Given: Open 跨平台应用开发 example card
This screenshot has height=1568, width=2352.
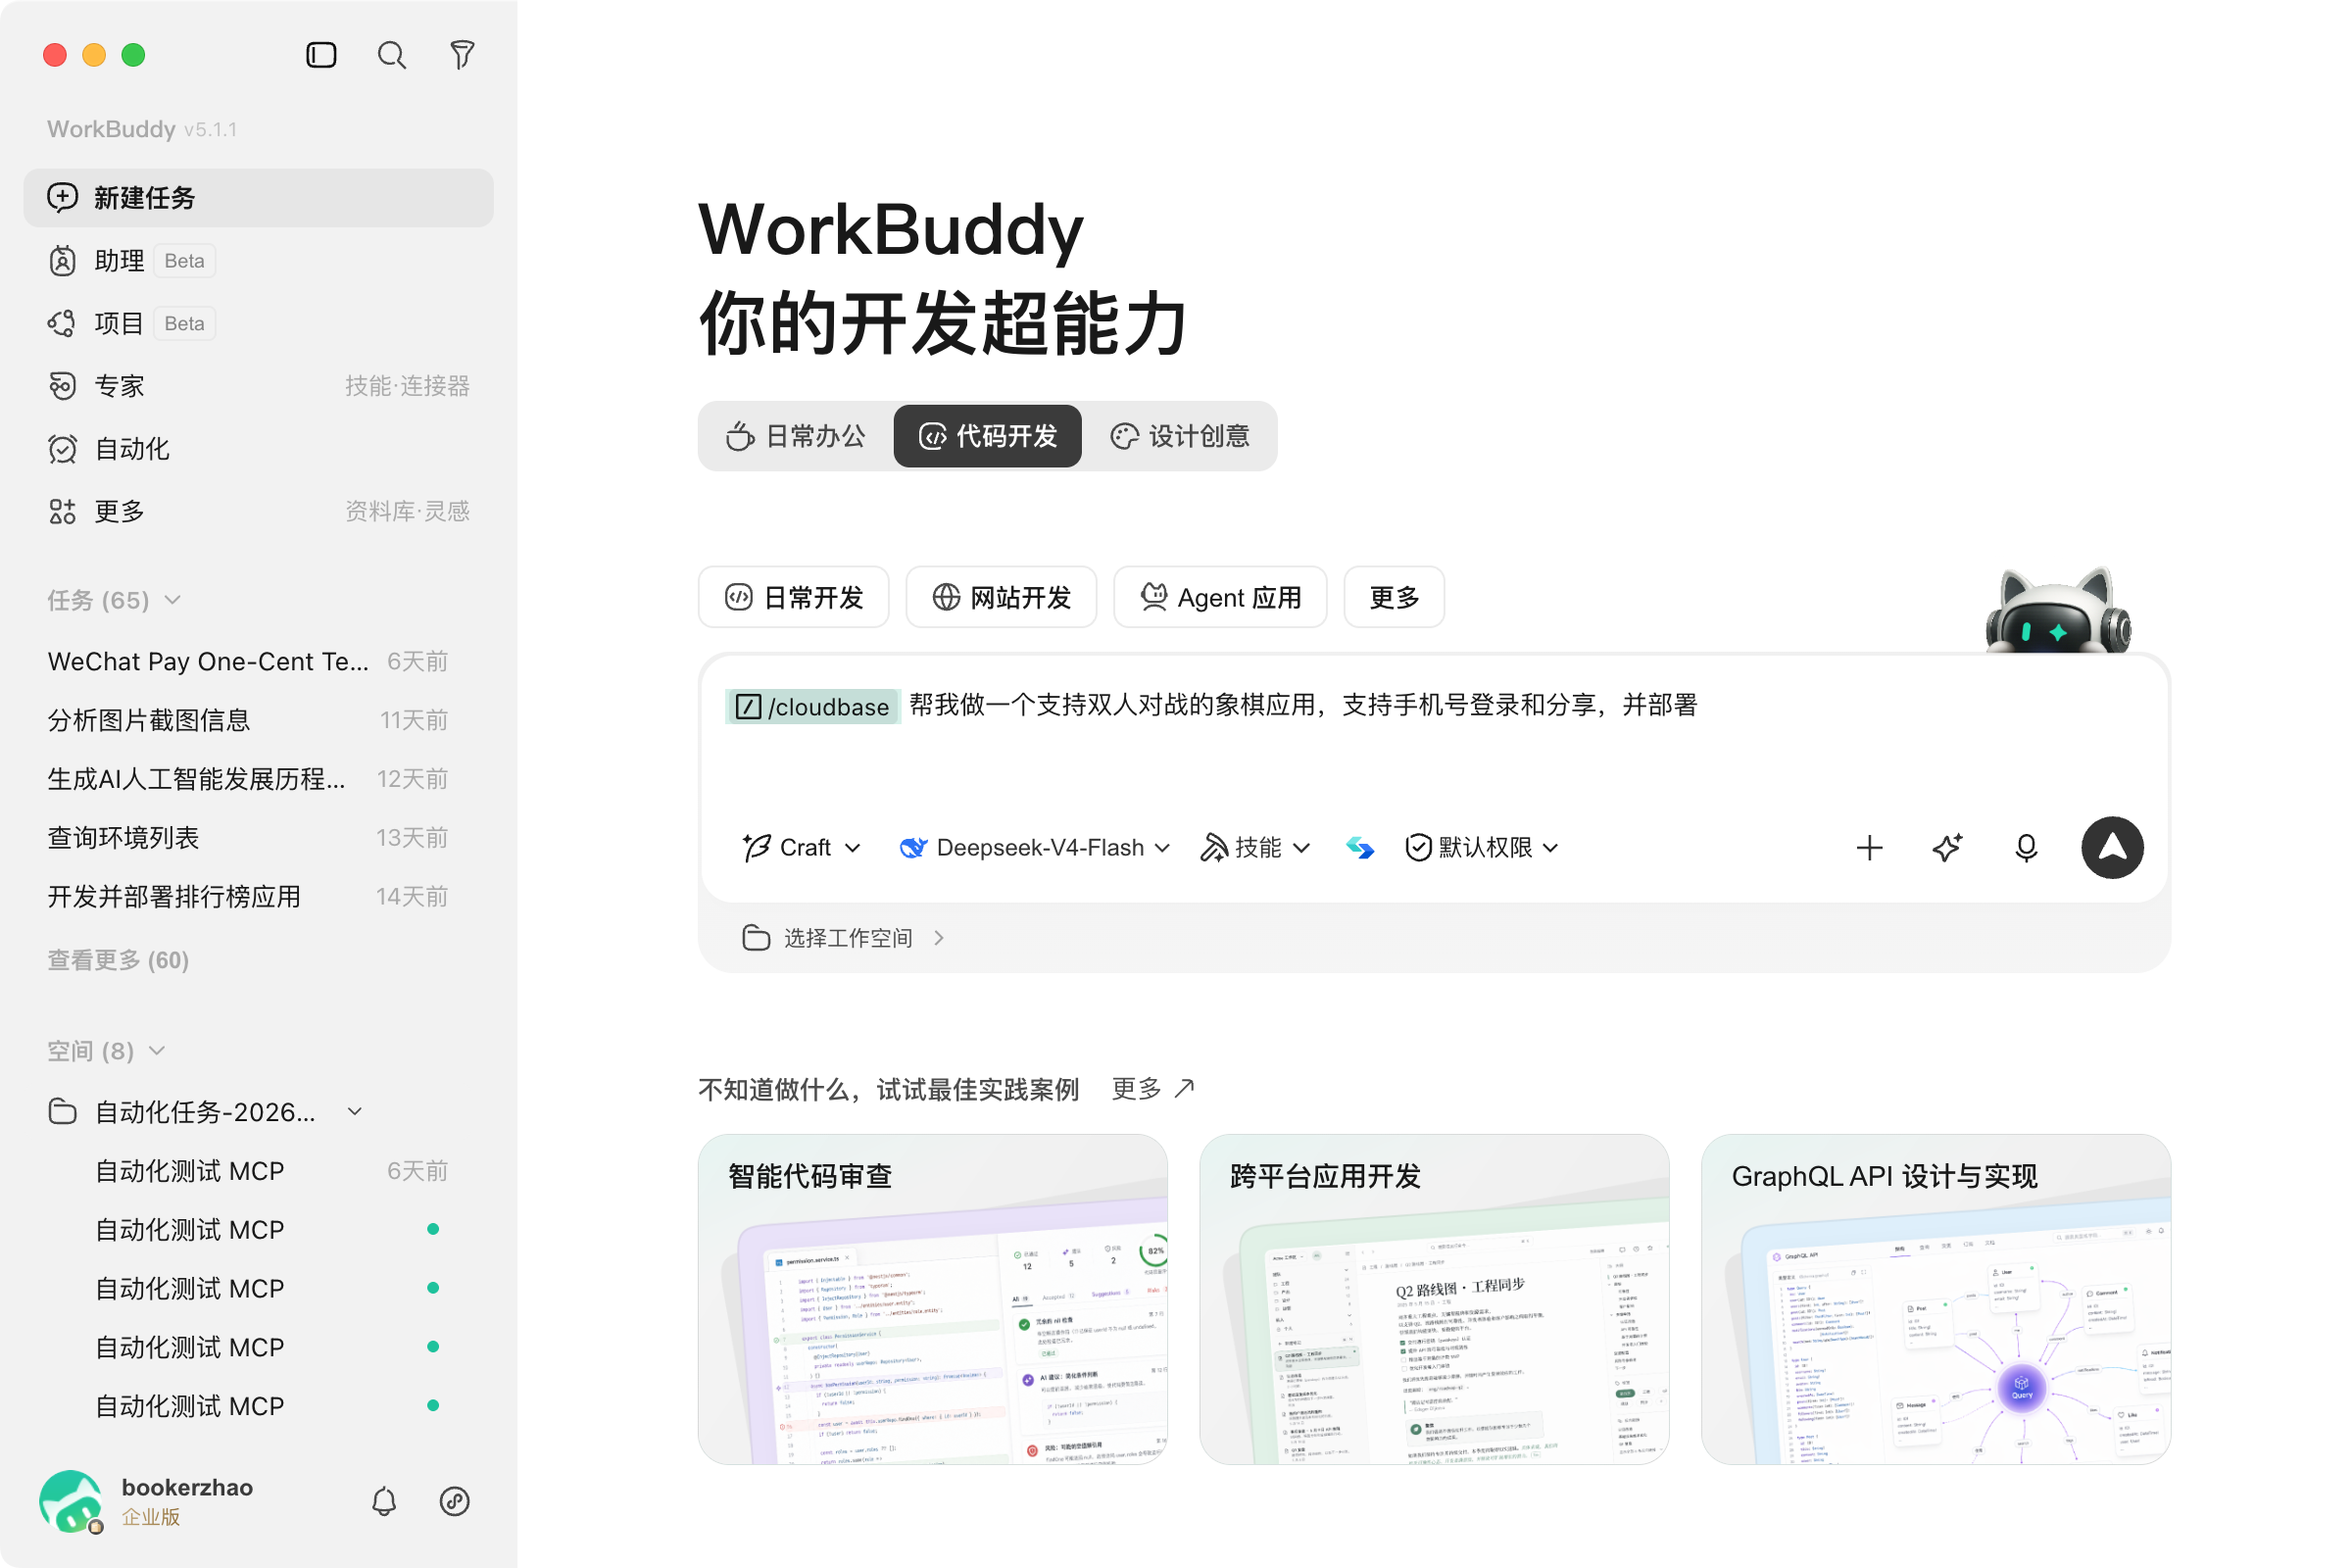Looking at the screenshot, I should click(x=1434, y=1299).
